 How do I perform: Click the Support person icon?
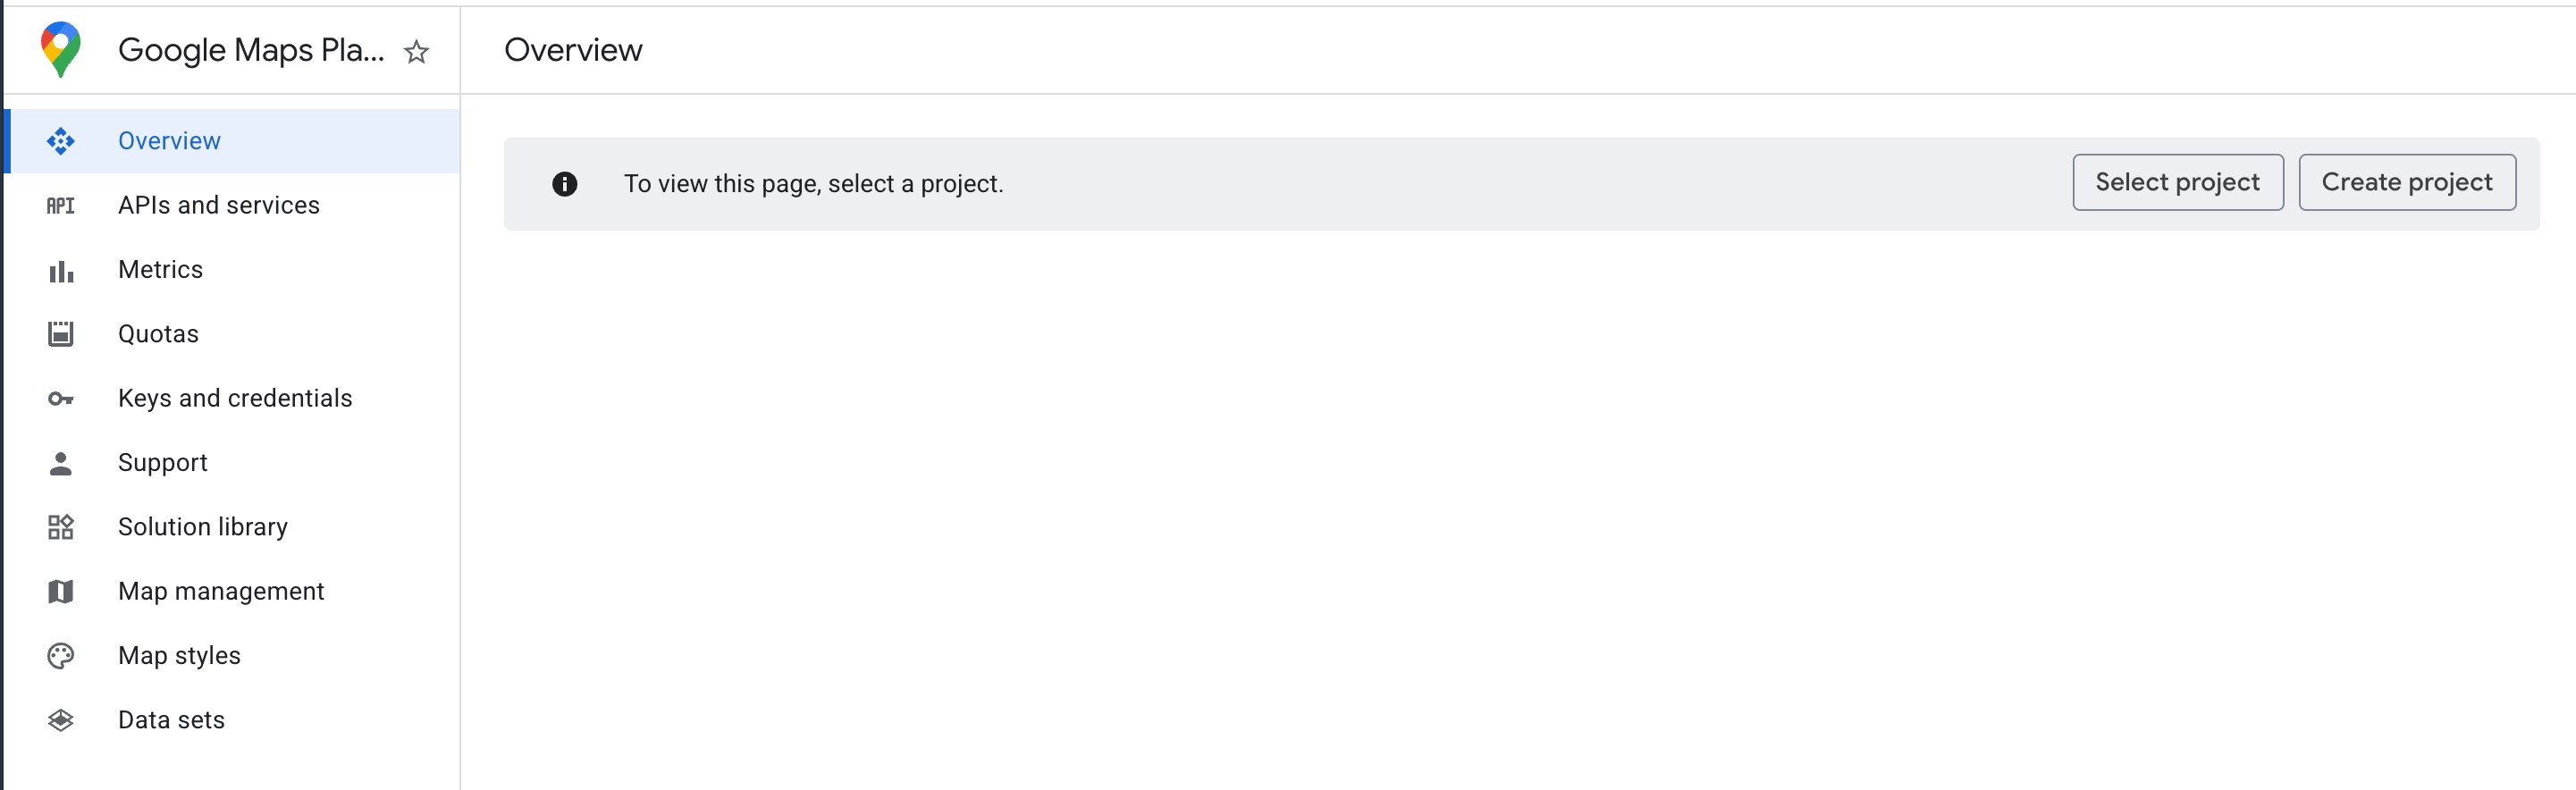tap(60, 463)
